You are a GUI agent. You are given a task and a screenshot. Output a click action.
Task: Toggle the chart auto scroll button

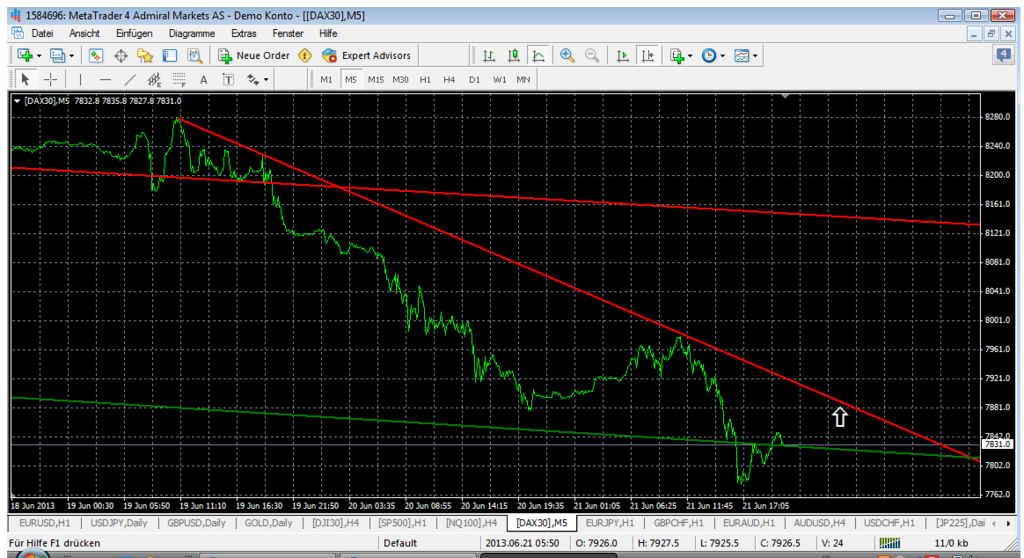(x=622, y=56)
